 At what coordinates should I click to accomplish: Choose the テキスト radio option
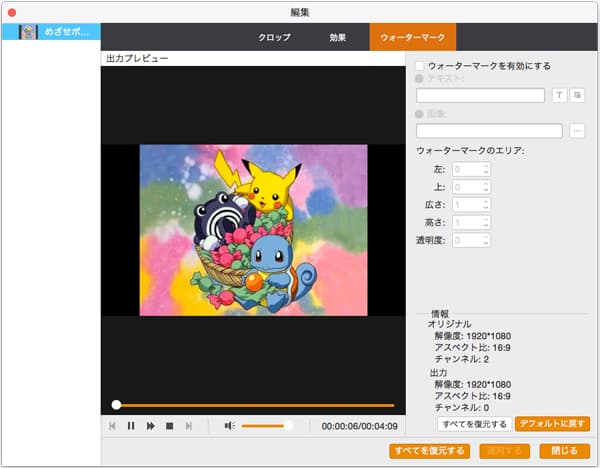click(419, 78)
